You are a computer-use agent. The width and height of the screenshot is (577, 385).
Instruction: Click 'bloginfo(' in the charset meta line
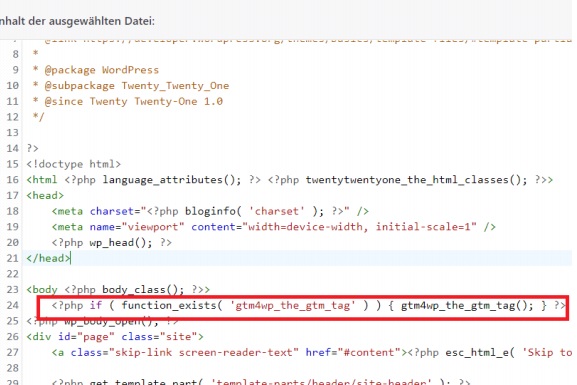(213, 211)
